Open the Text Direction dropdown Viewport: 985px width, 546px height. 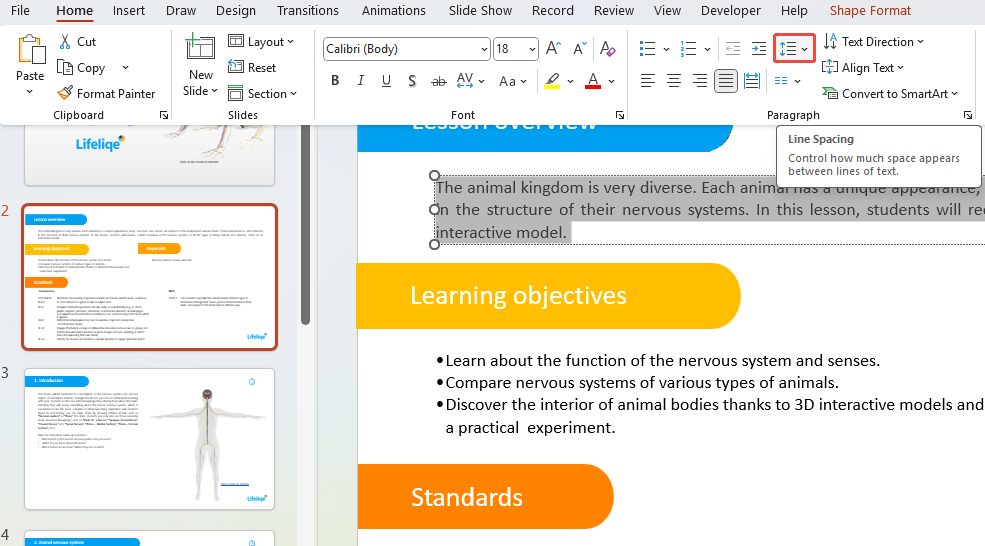873,42
